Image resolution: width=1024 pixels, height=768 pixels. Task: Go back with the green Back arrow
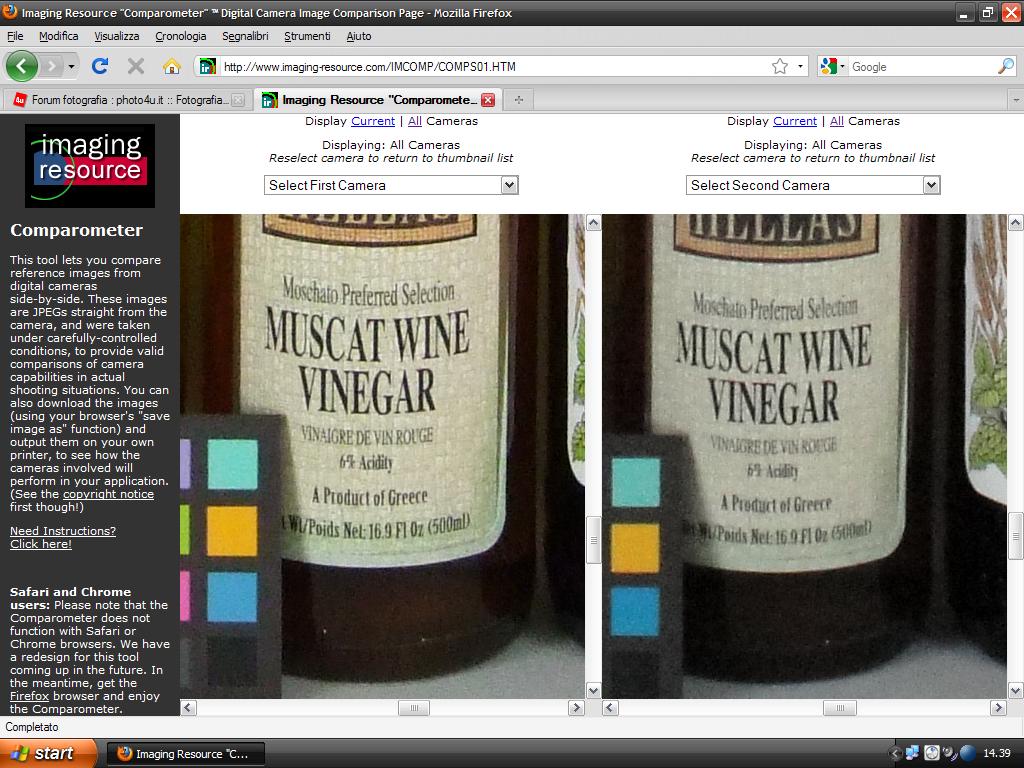pyautogui.click(x=22, y=66)
